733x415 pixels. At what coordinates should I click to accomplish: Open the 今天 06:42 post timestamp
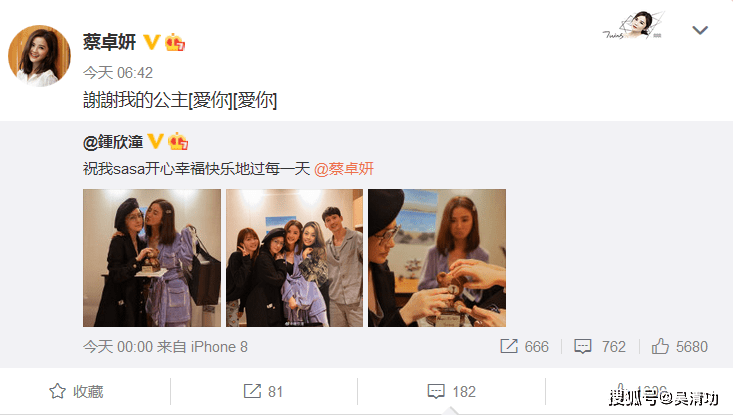[x=118, y=72]
